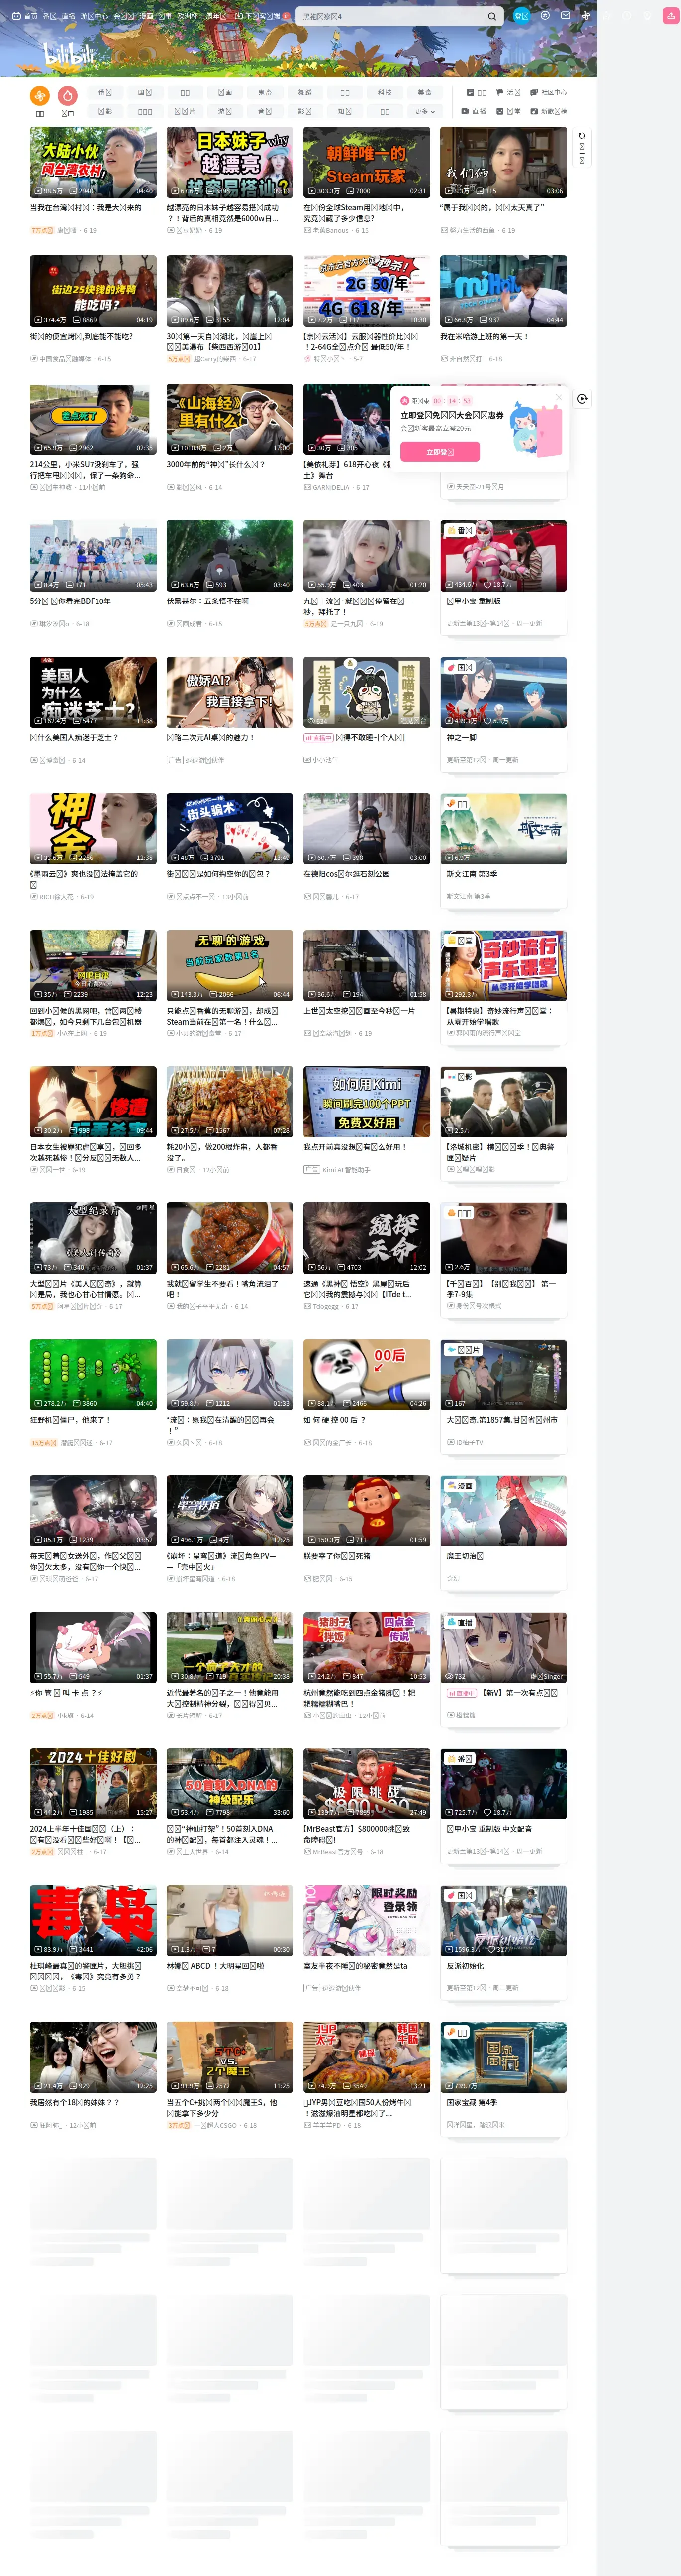Open the orange 动态 circle icon

(40, 96)
